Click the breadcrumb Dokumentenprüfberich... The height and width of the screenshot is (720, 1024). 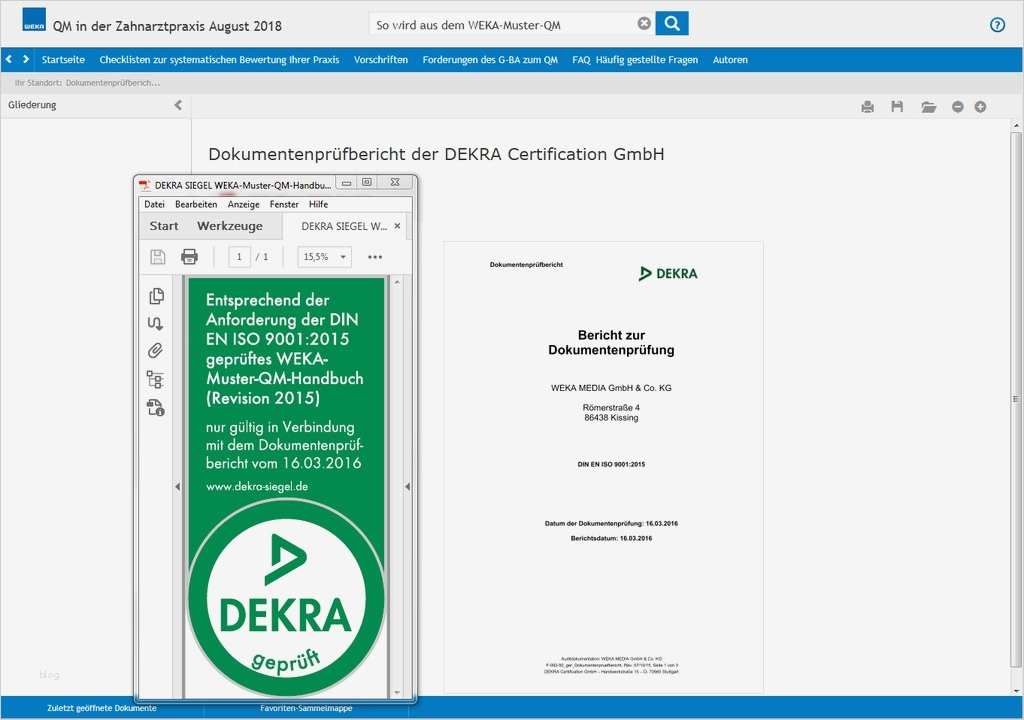pos(113,83)
